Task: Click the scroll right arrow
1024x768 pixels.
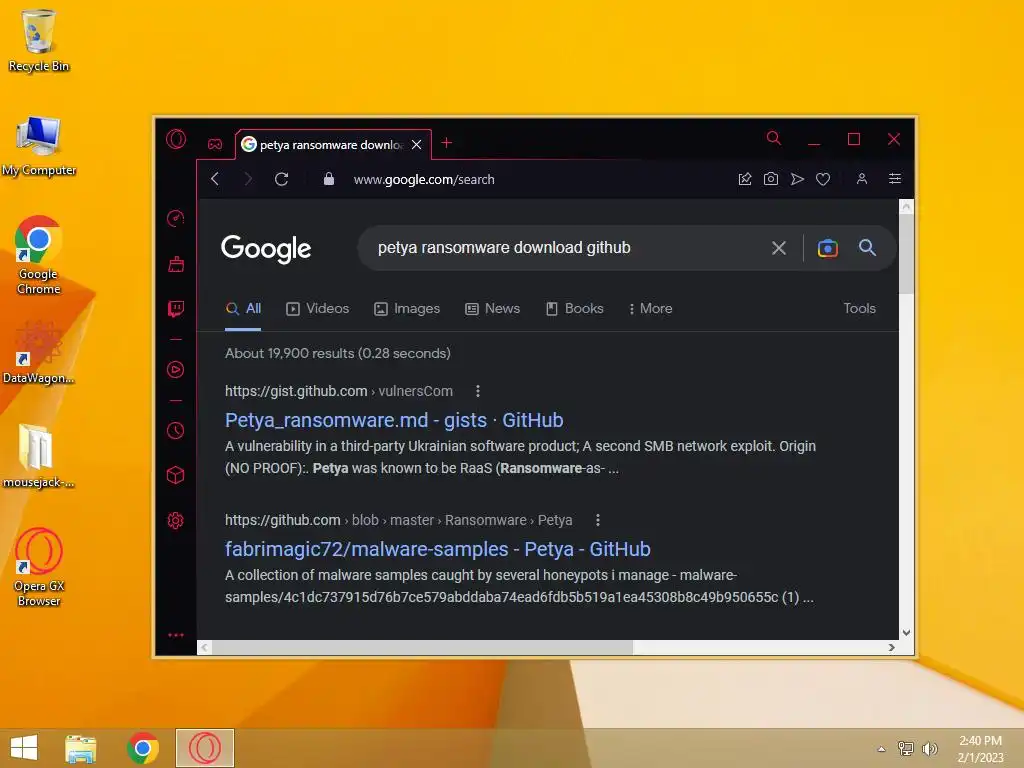Action: coord(892,647)
